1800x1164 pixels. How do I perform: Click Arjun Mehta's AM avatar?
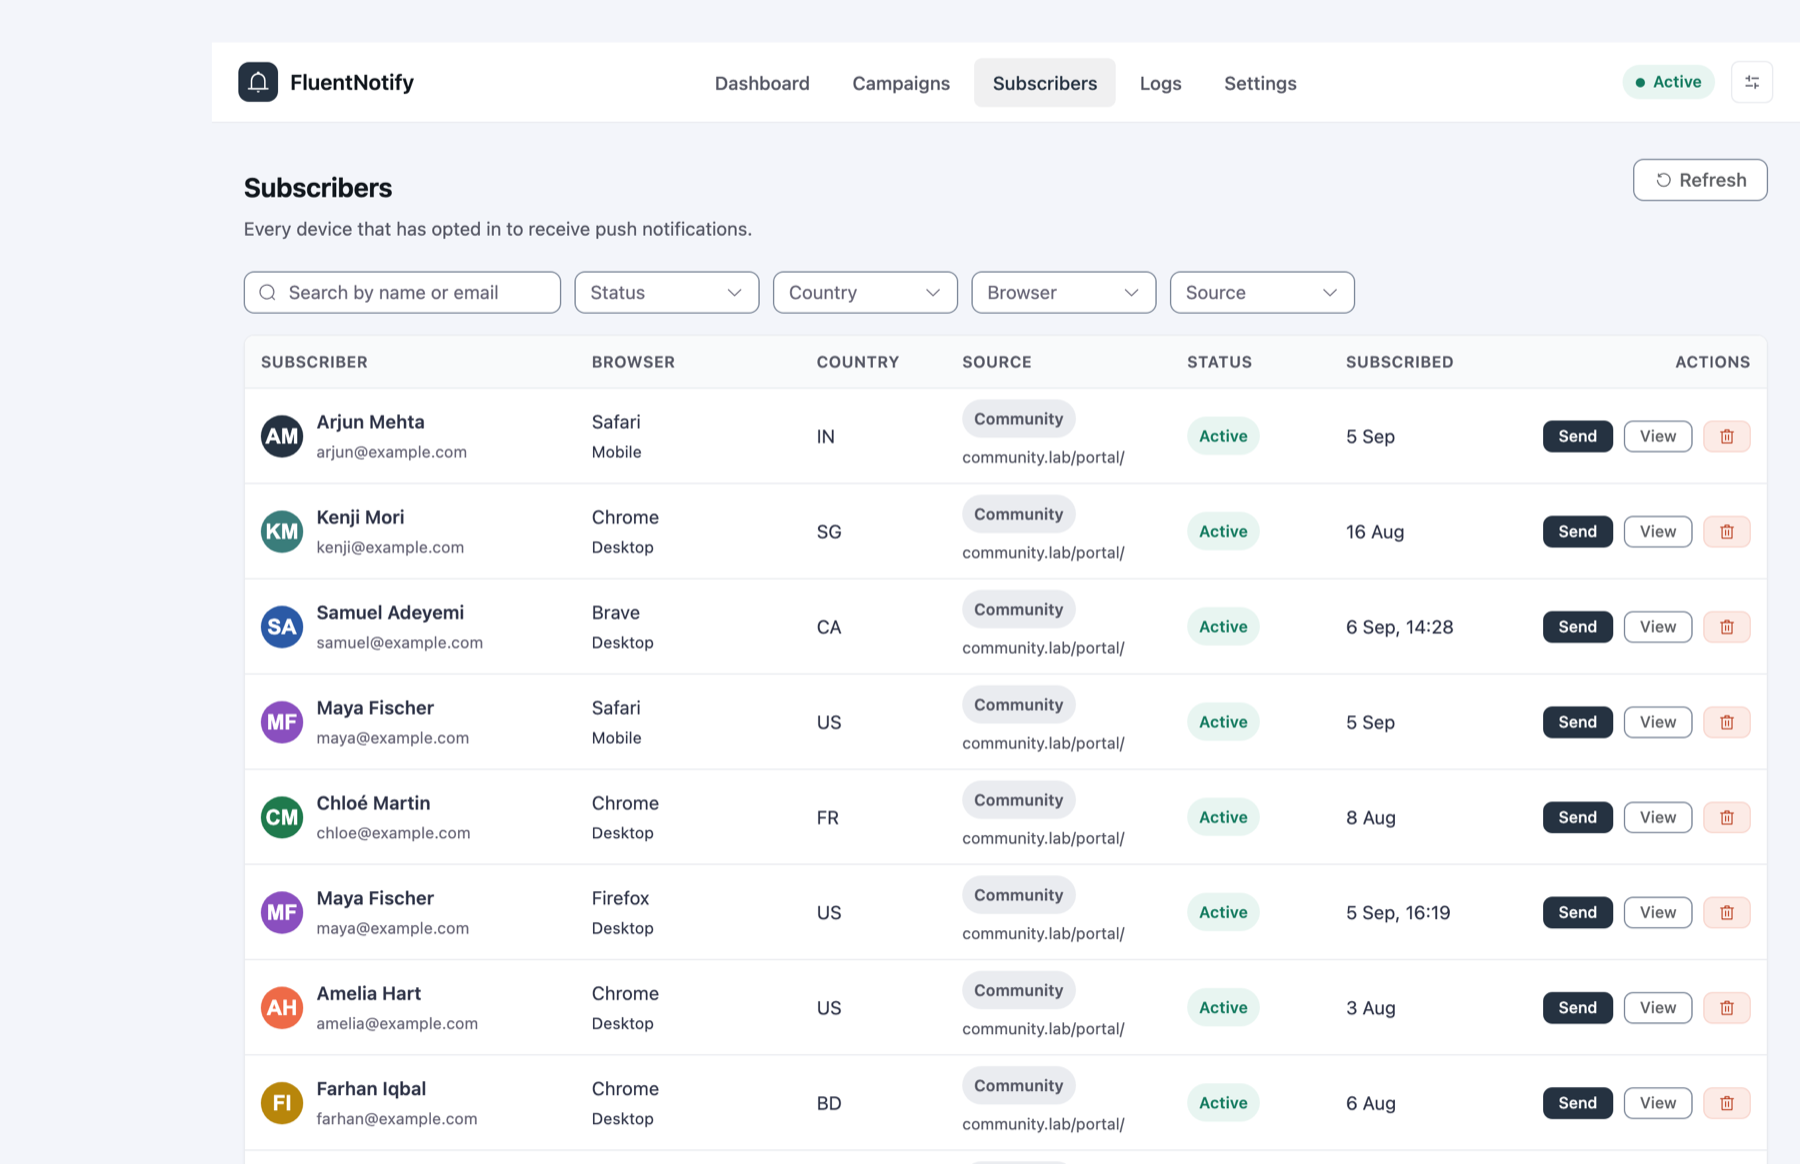[x=282, y=436]
